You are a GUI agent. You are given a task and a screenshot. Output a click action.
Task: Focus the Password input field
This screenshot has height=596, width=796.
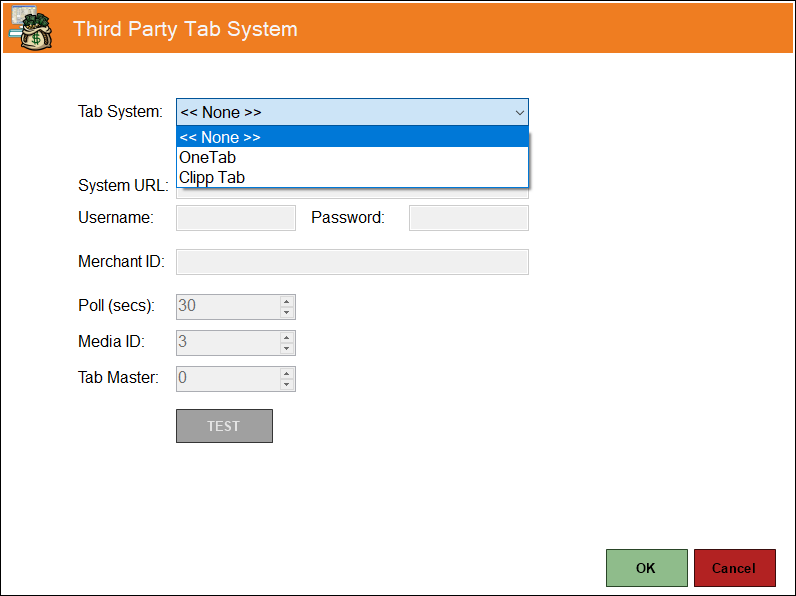[x=469, y=218]
